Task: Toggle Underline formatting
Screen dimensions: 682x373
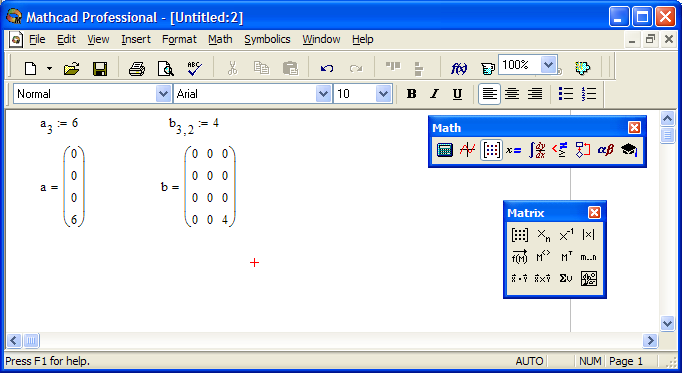Action: click(x=457, y=94)
